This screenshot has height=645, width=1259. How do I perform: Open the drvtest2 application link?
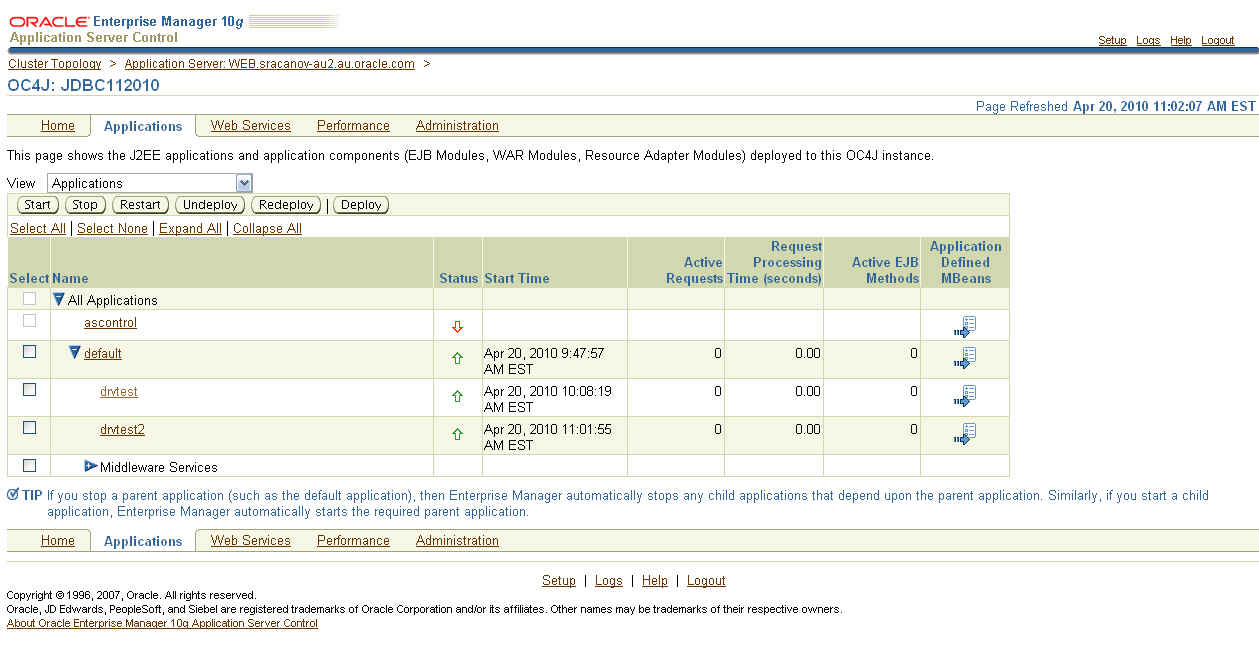point(122,429)
